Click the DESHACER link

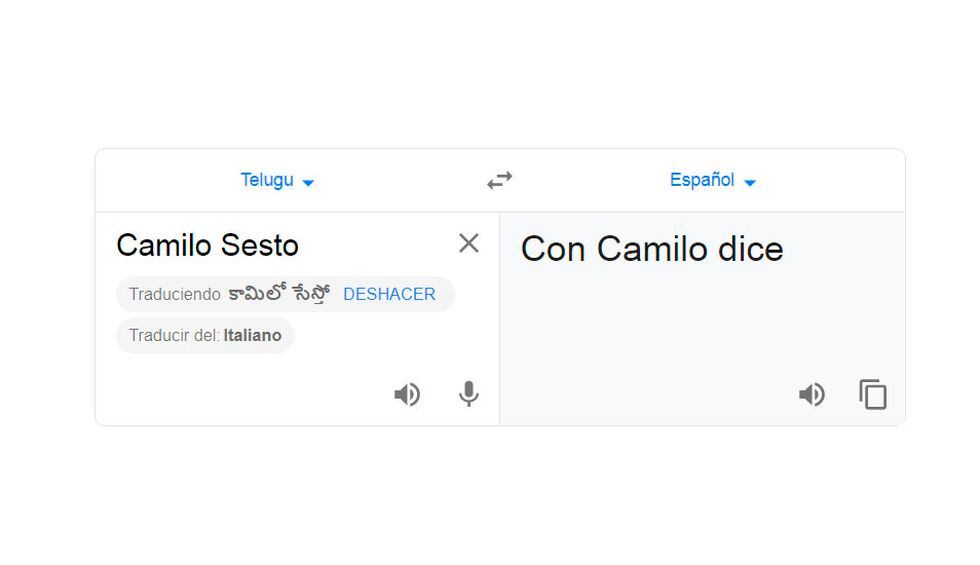389,294
